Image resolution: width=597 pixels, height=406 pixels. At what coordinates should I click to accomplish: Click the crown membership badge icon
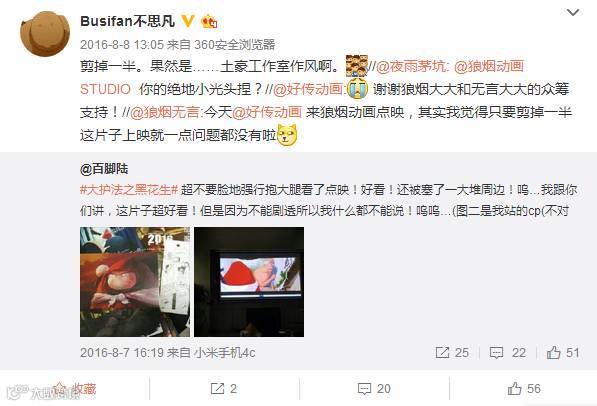[x=209, y=21]
